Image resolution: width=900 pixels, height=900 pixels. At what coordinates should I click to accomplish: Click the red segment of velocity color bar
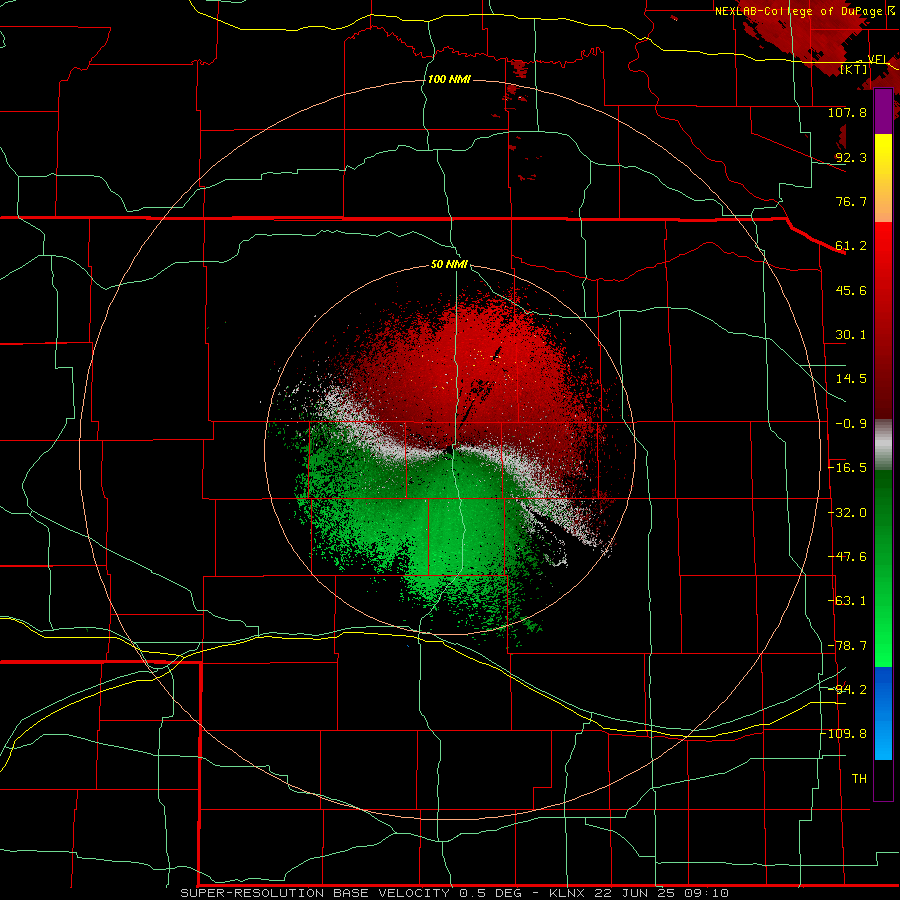(x=883, y=320)
